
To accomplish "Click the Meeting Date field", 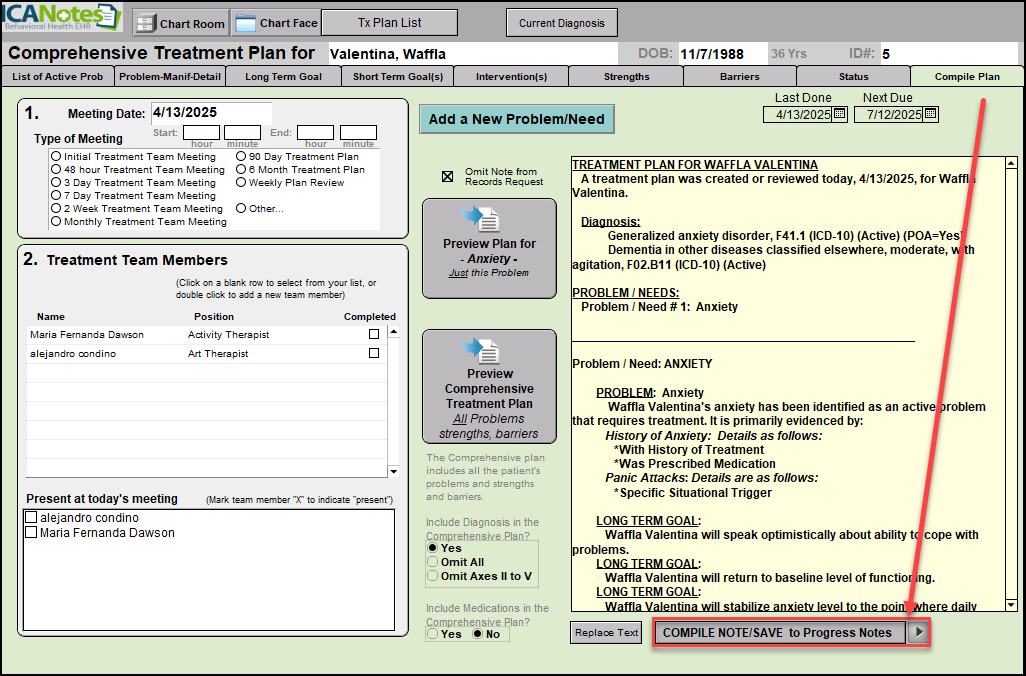I will [x=210, y=113].
